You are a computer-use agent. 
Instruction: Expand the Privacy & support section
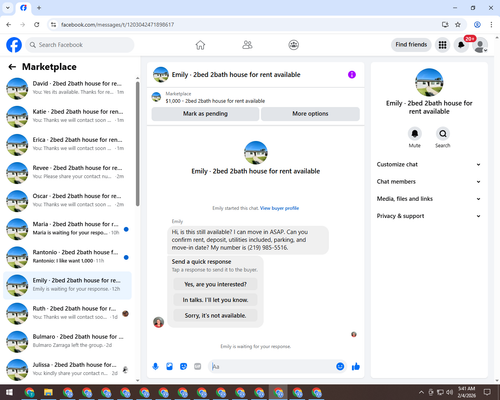point(429,216)
